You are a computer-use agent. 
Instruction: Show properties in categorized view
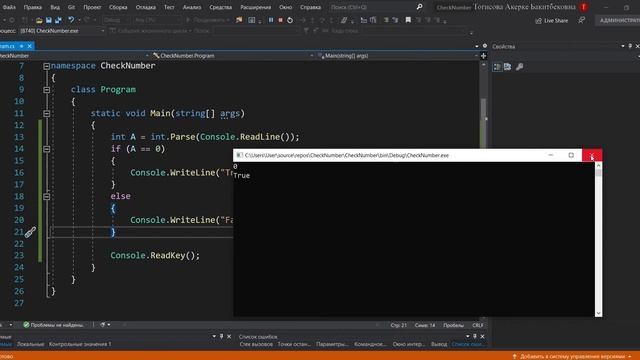pyautogui.click(x=497, y=67)
